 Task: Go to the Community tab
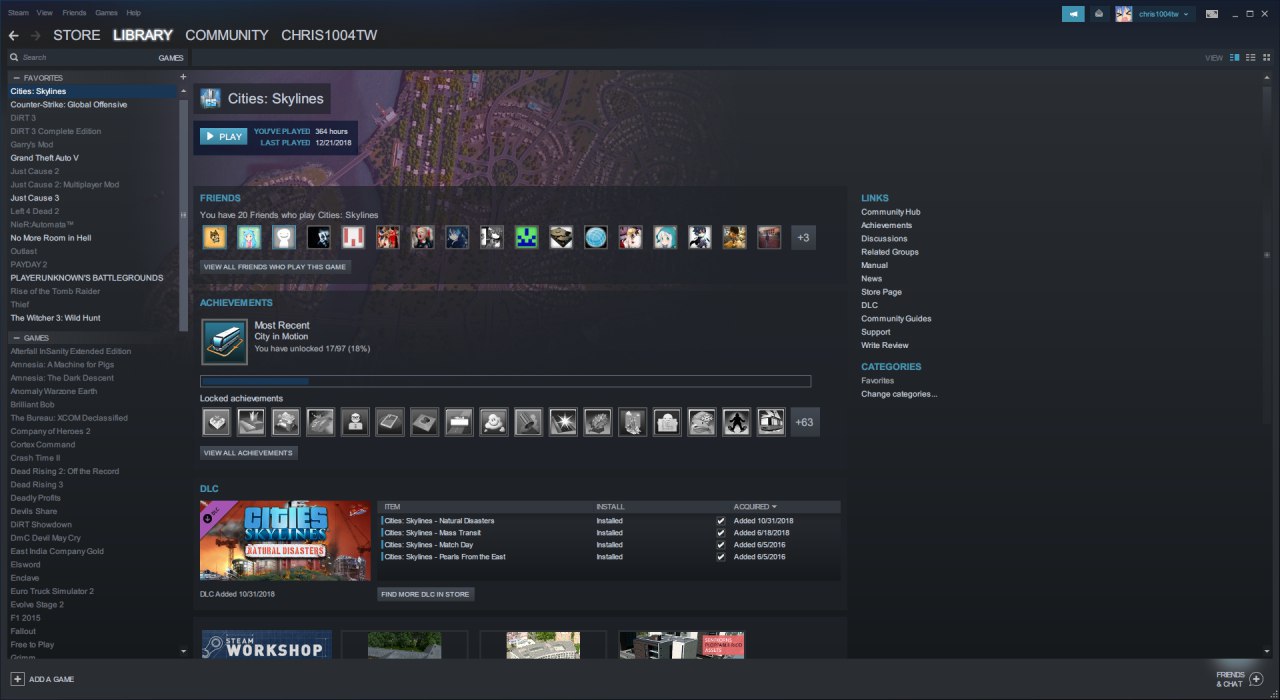point(227,35)
